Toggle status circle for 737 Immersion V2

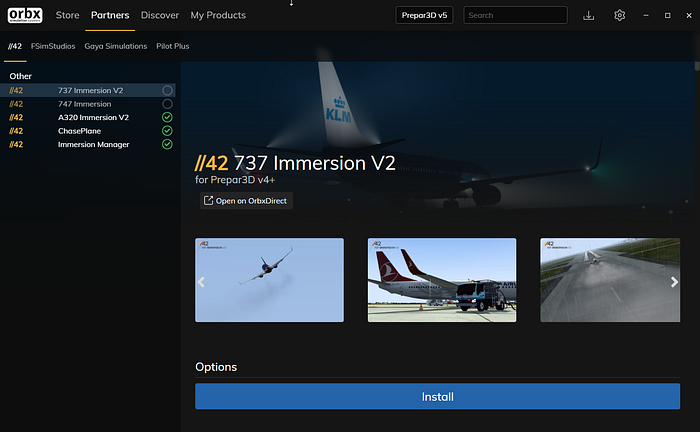(167, 91)
